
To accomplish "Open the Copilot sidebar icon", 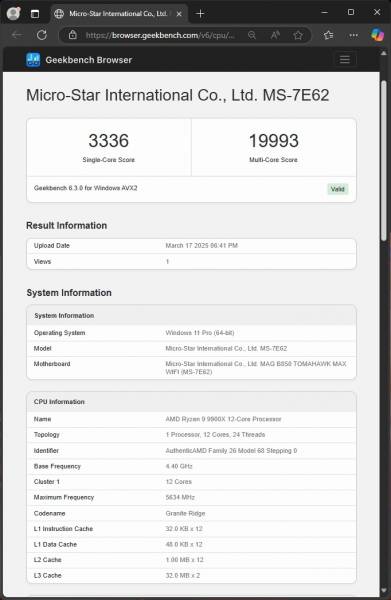I will [377, 35].
